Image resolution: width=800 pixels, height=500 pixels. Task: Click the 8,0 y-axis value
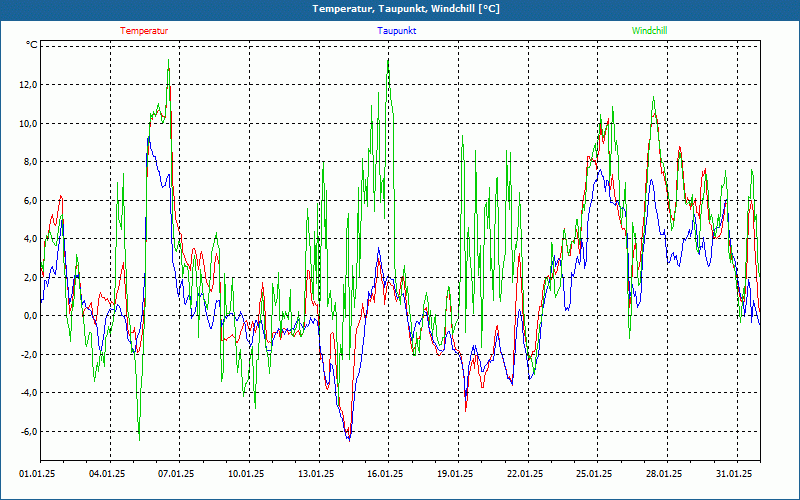pos(31,162)
